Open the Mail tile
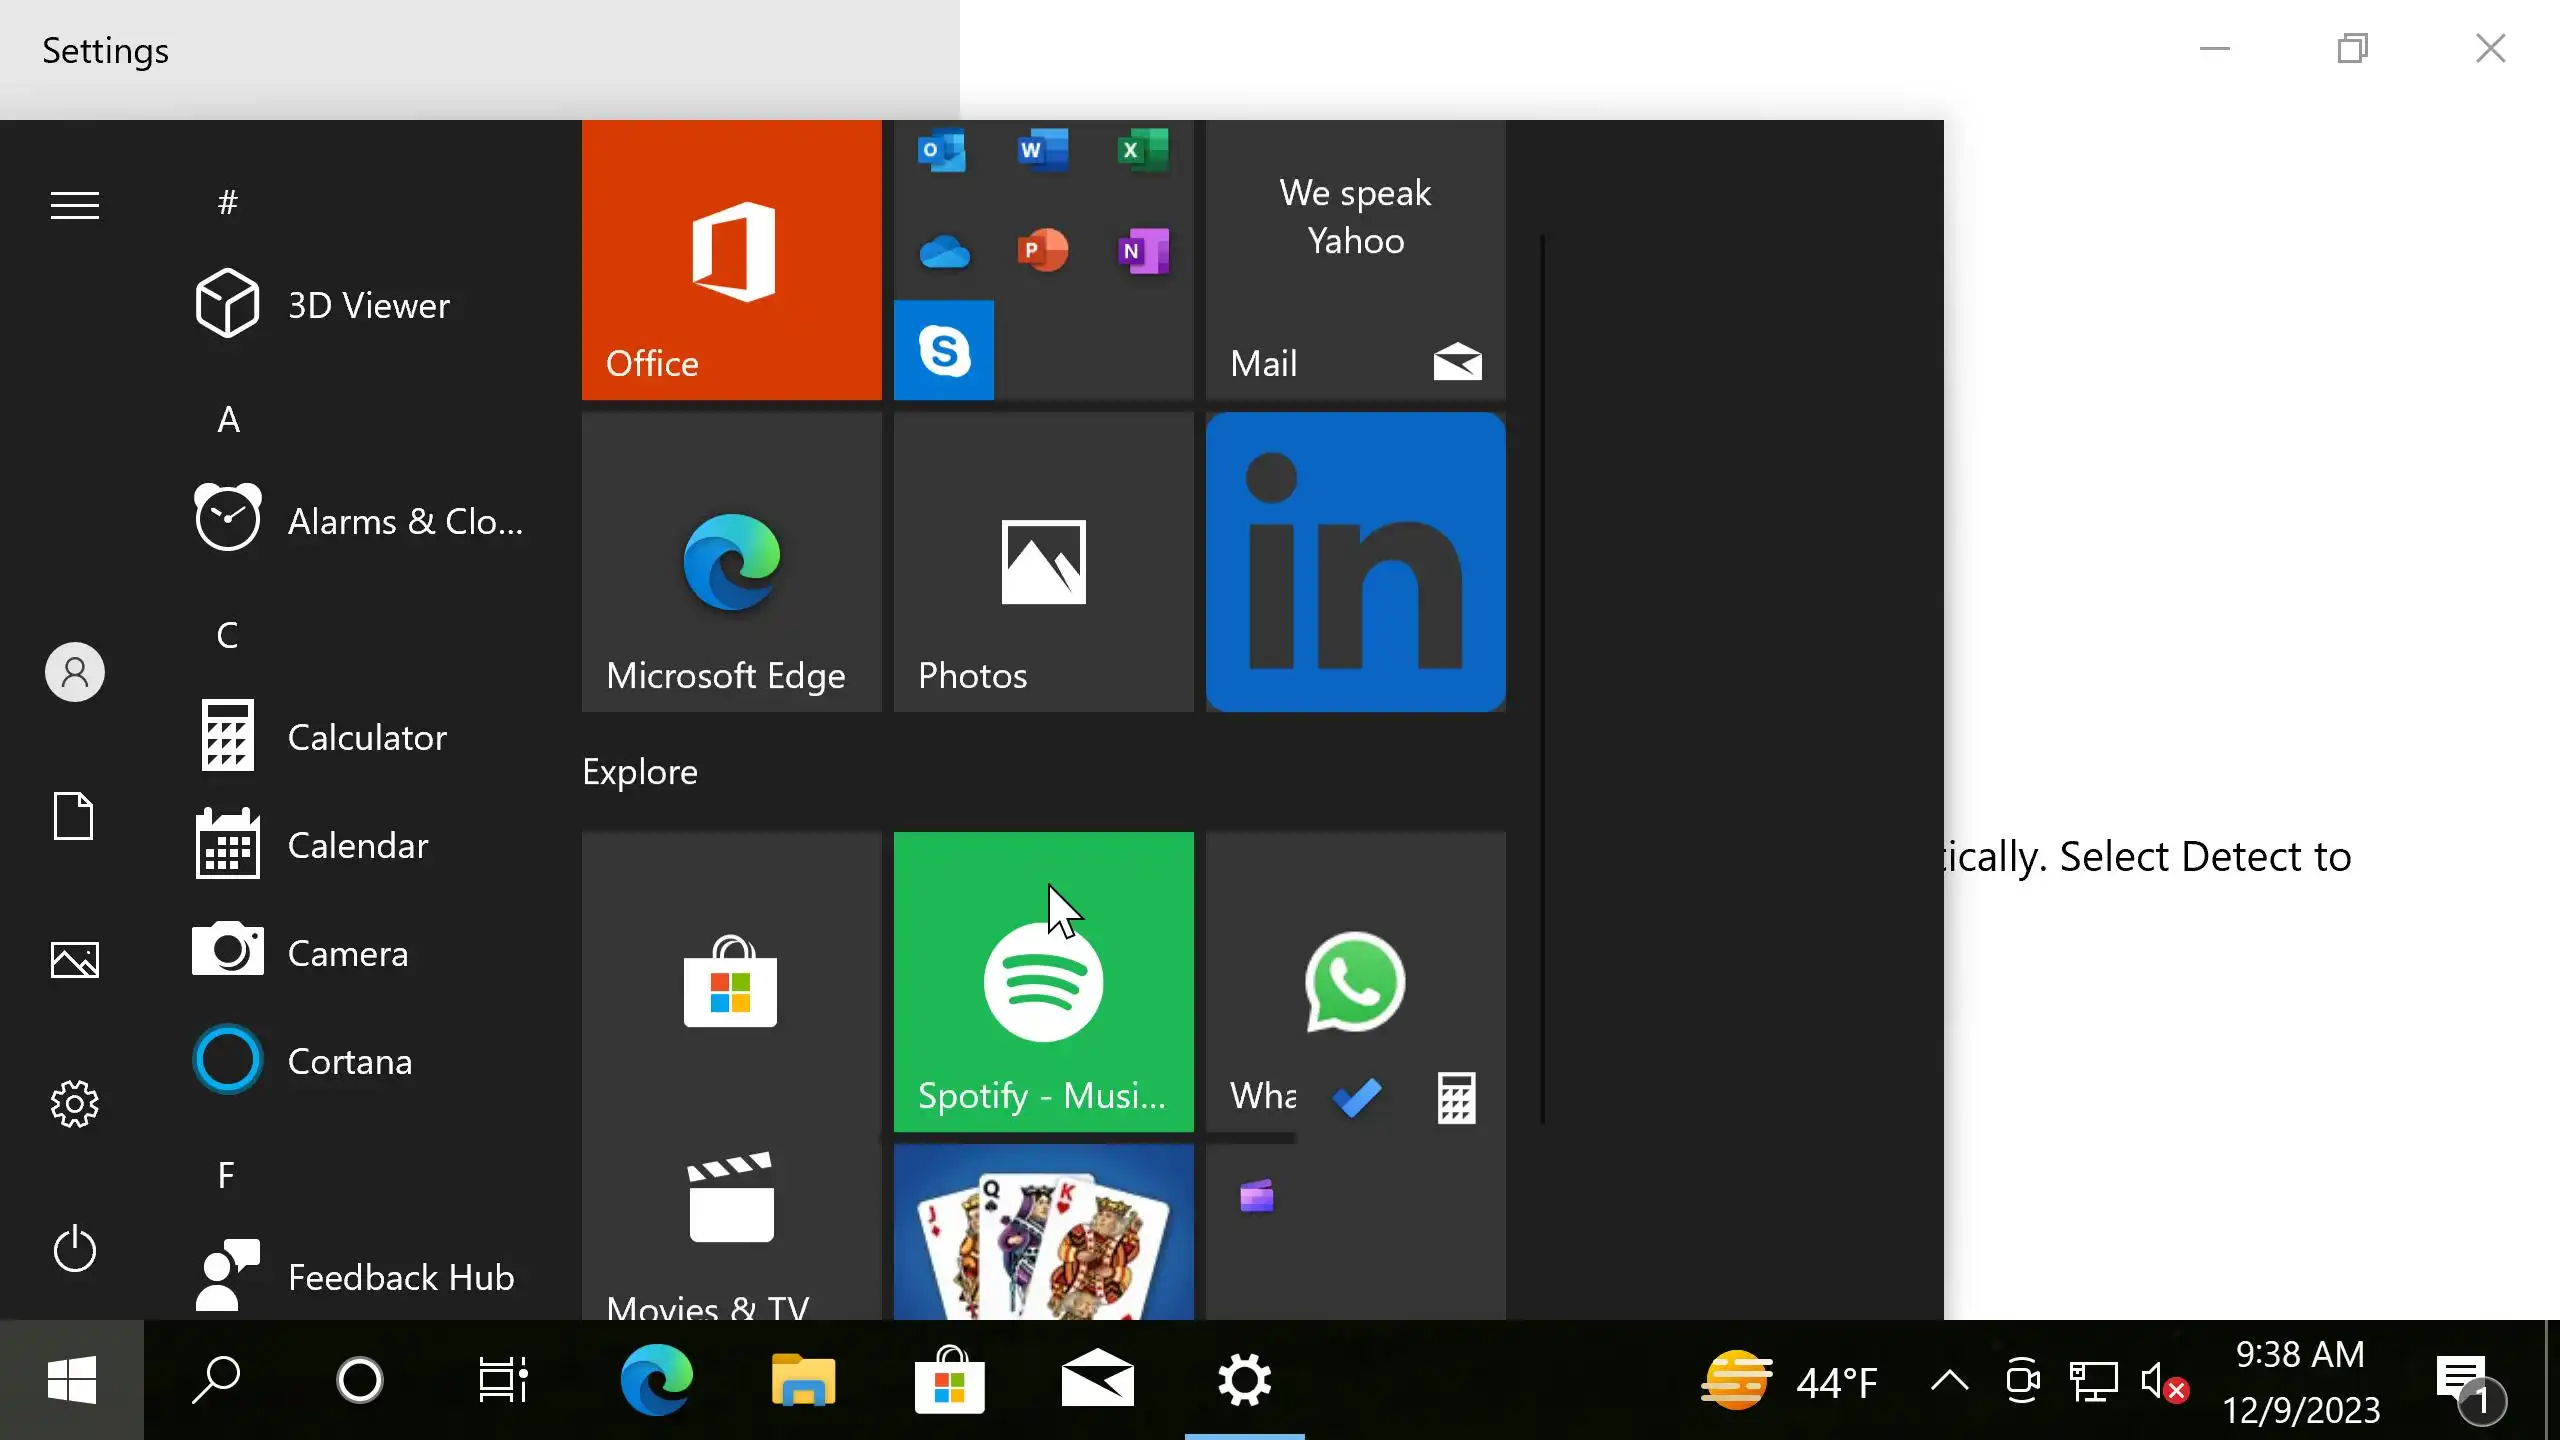The height and width of the screenshot is (1440, 2560). coord(1355,260)
